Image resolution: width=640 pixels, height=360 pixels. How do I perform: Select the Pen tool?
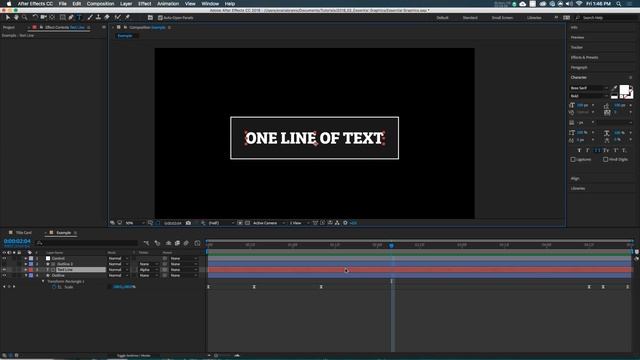[71, 18]
